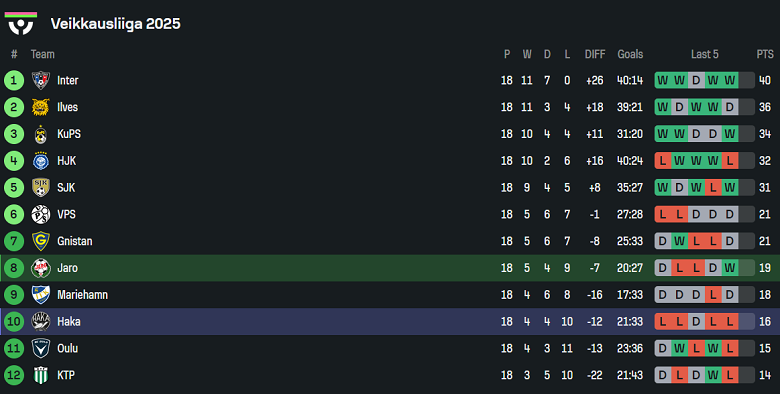Open the SJK shield logo
Image resolution: width=780 pixels, height=394 pixels.
coord(41,188)
